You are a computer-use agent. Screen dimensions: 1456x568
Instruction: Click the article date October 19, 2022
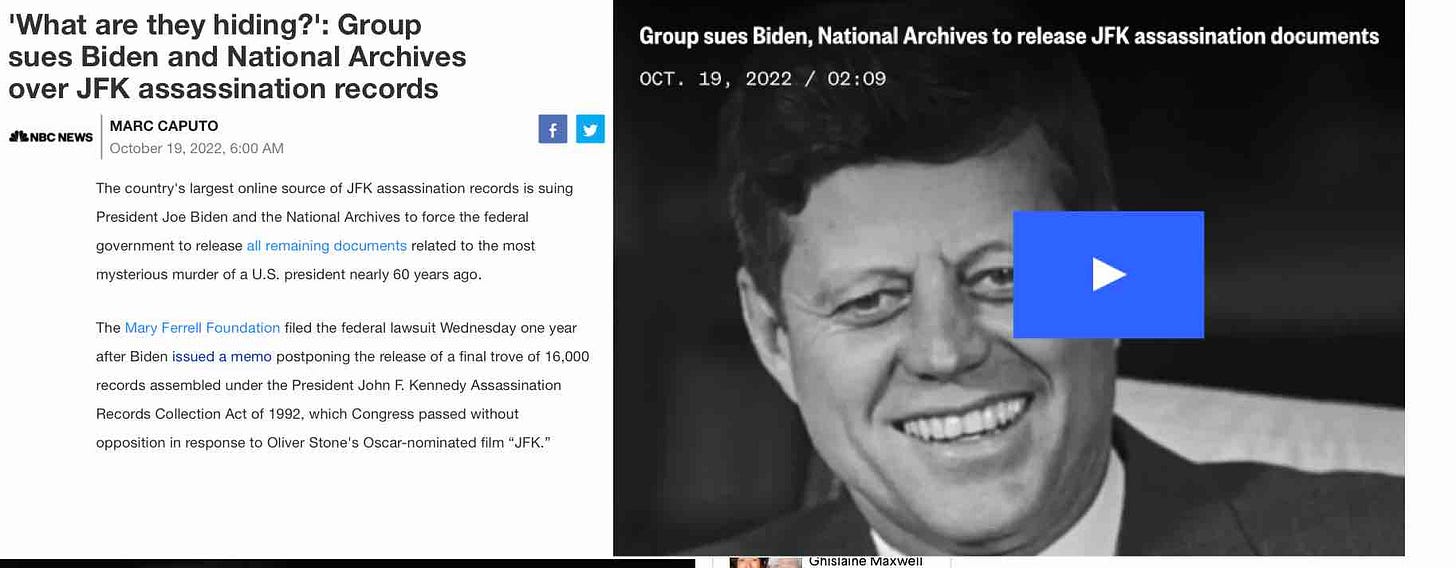(x=197, y=149)
